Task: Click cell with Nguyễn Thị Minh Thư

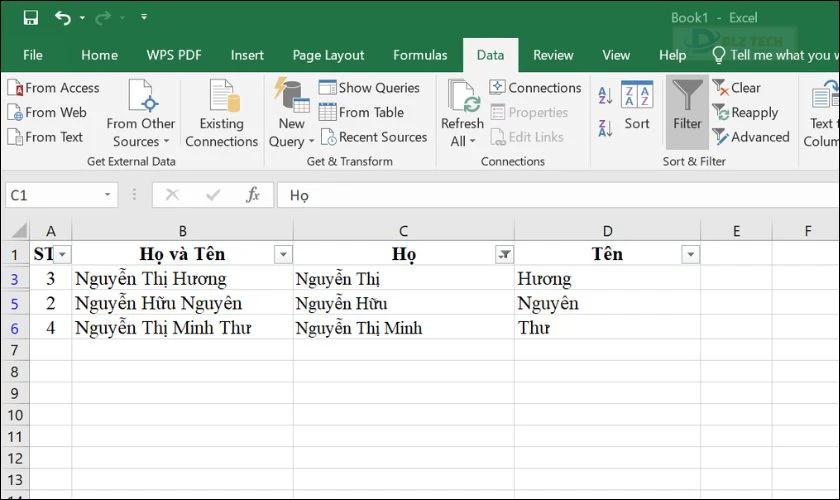Action: click(x=183, y=328)
